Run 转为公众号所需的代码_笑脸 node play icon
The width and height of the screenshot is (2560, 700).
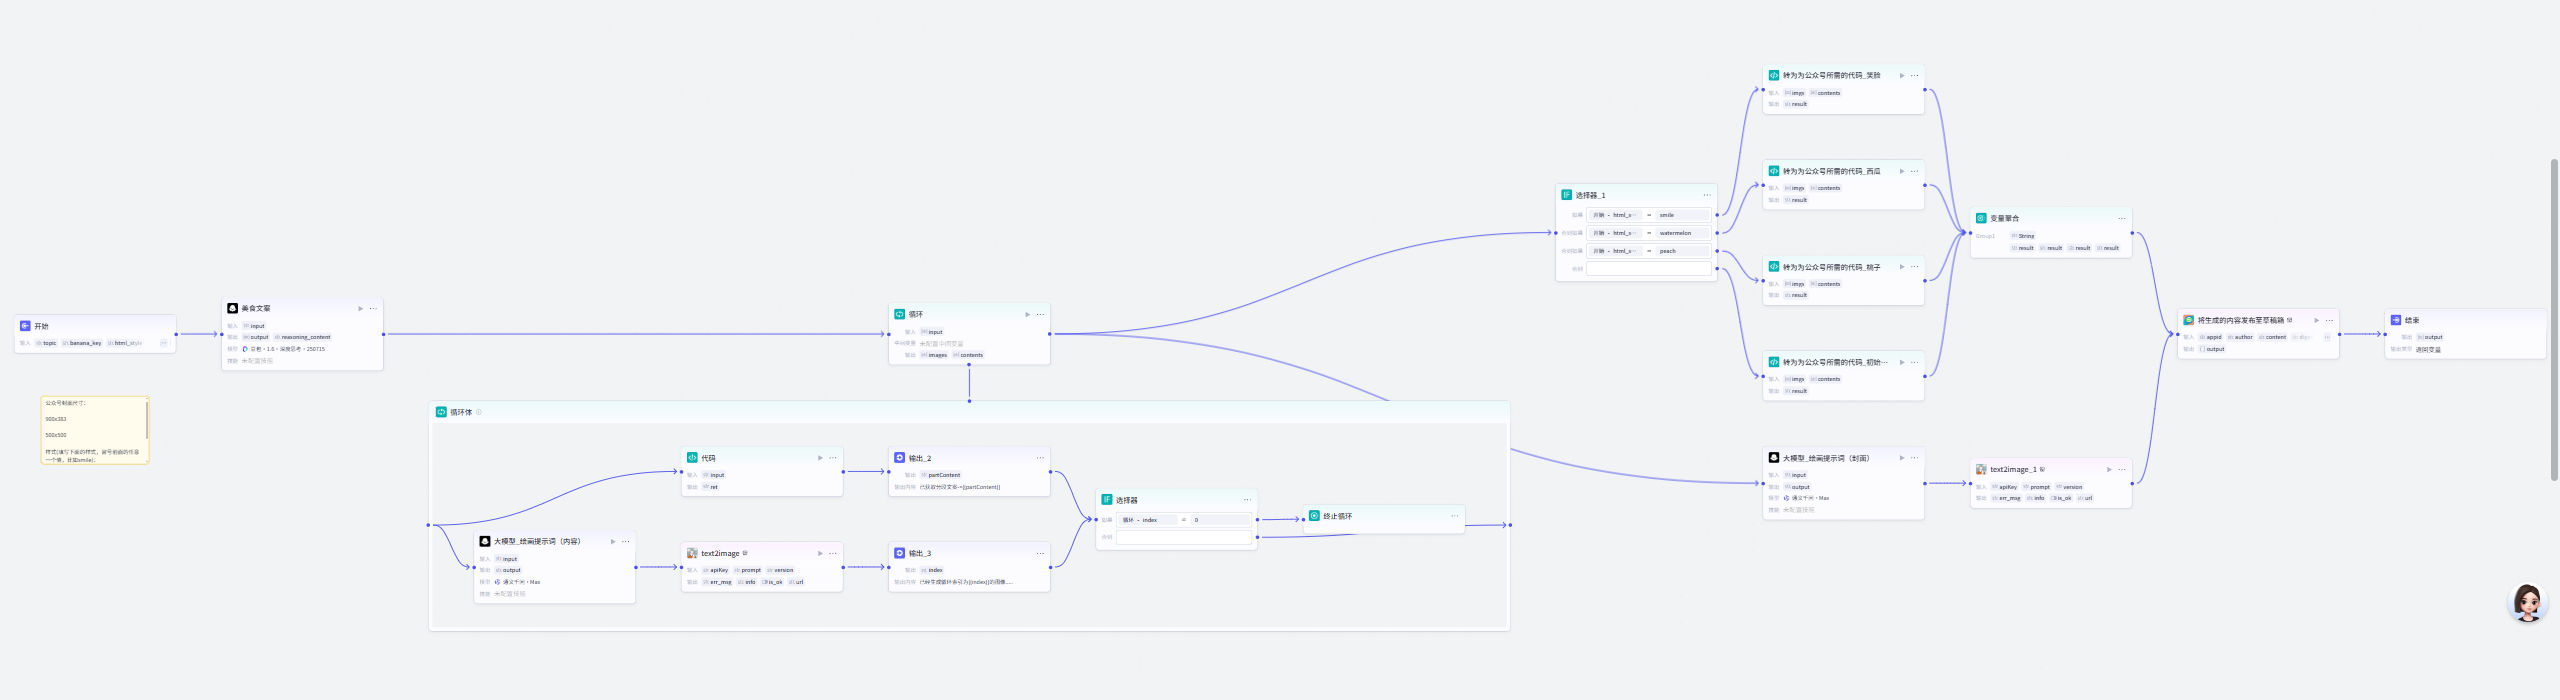(x=1902, y=75)
